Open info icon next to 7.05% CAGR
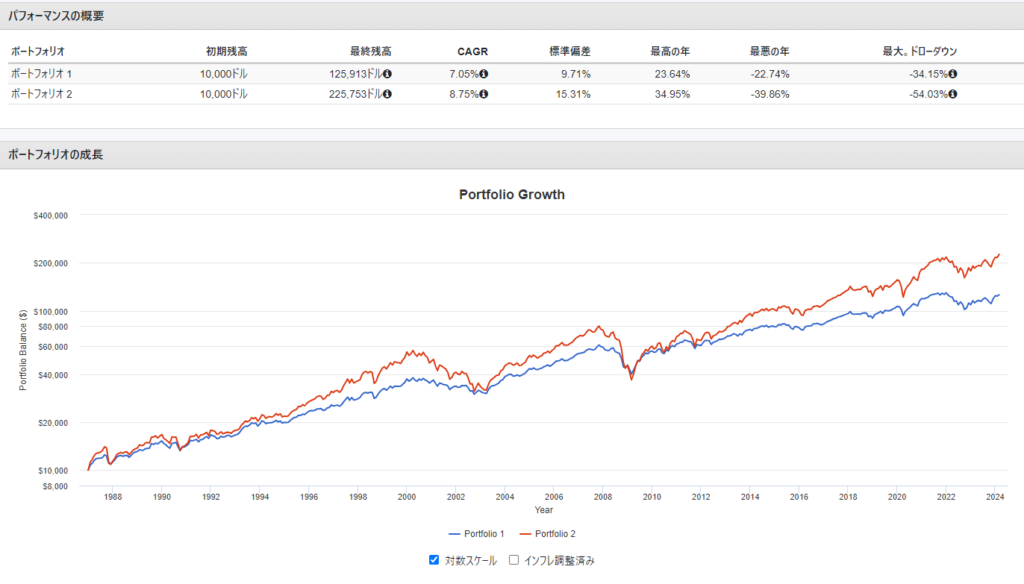Viewport: 1024px width, 584px height. 483,73
